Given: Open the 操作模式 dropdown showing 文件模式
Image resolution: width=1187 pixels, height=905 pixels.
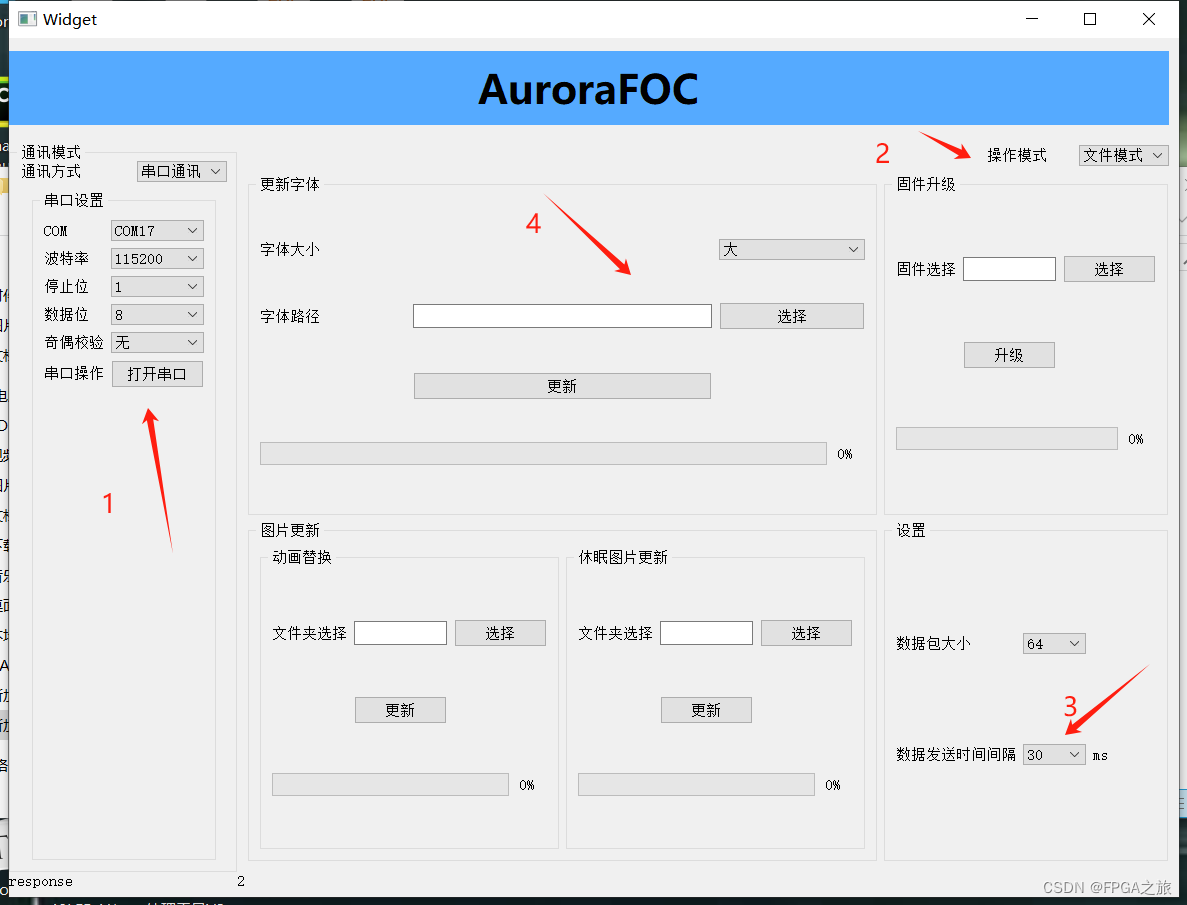Looking at the screenshot, I should click(x=1123, y=155).
